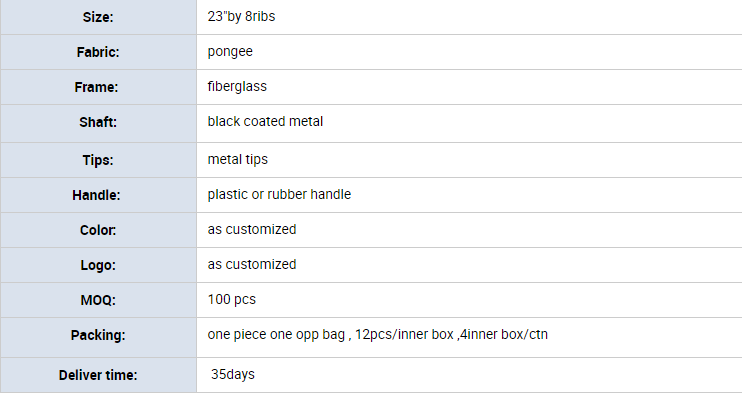Image resolution: width=742 pixels, height=395 pixels.
Task: Click the Color label cell
Action: (98, 230)
